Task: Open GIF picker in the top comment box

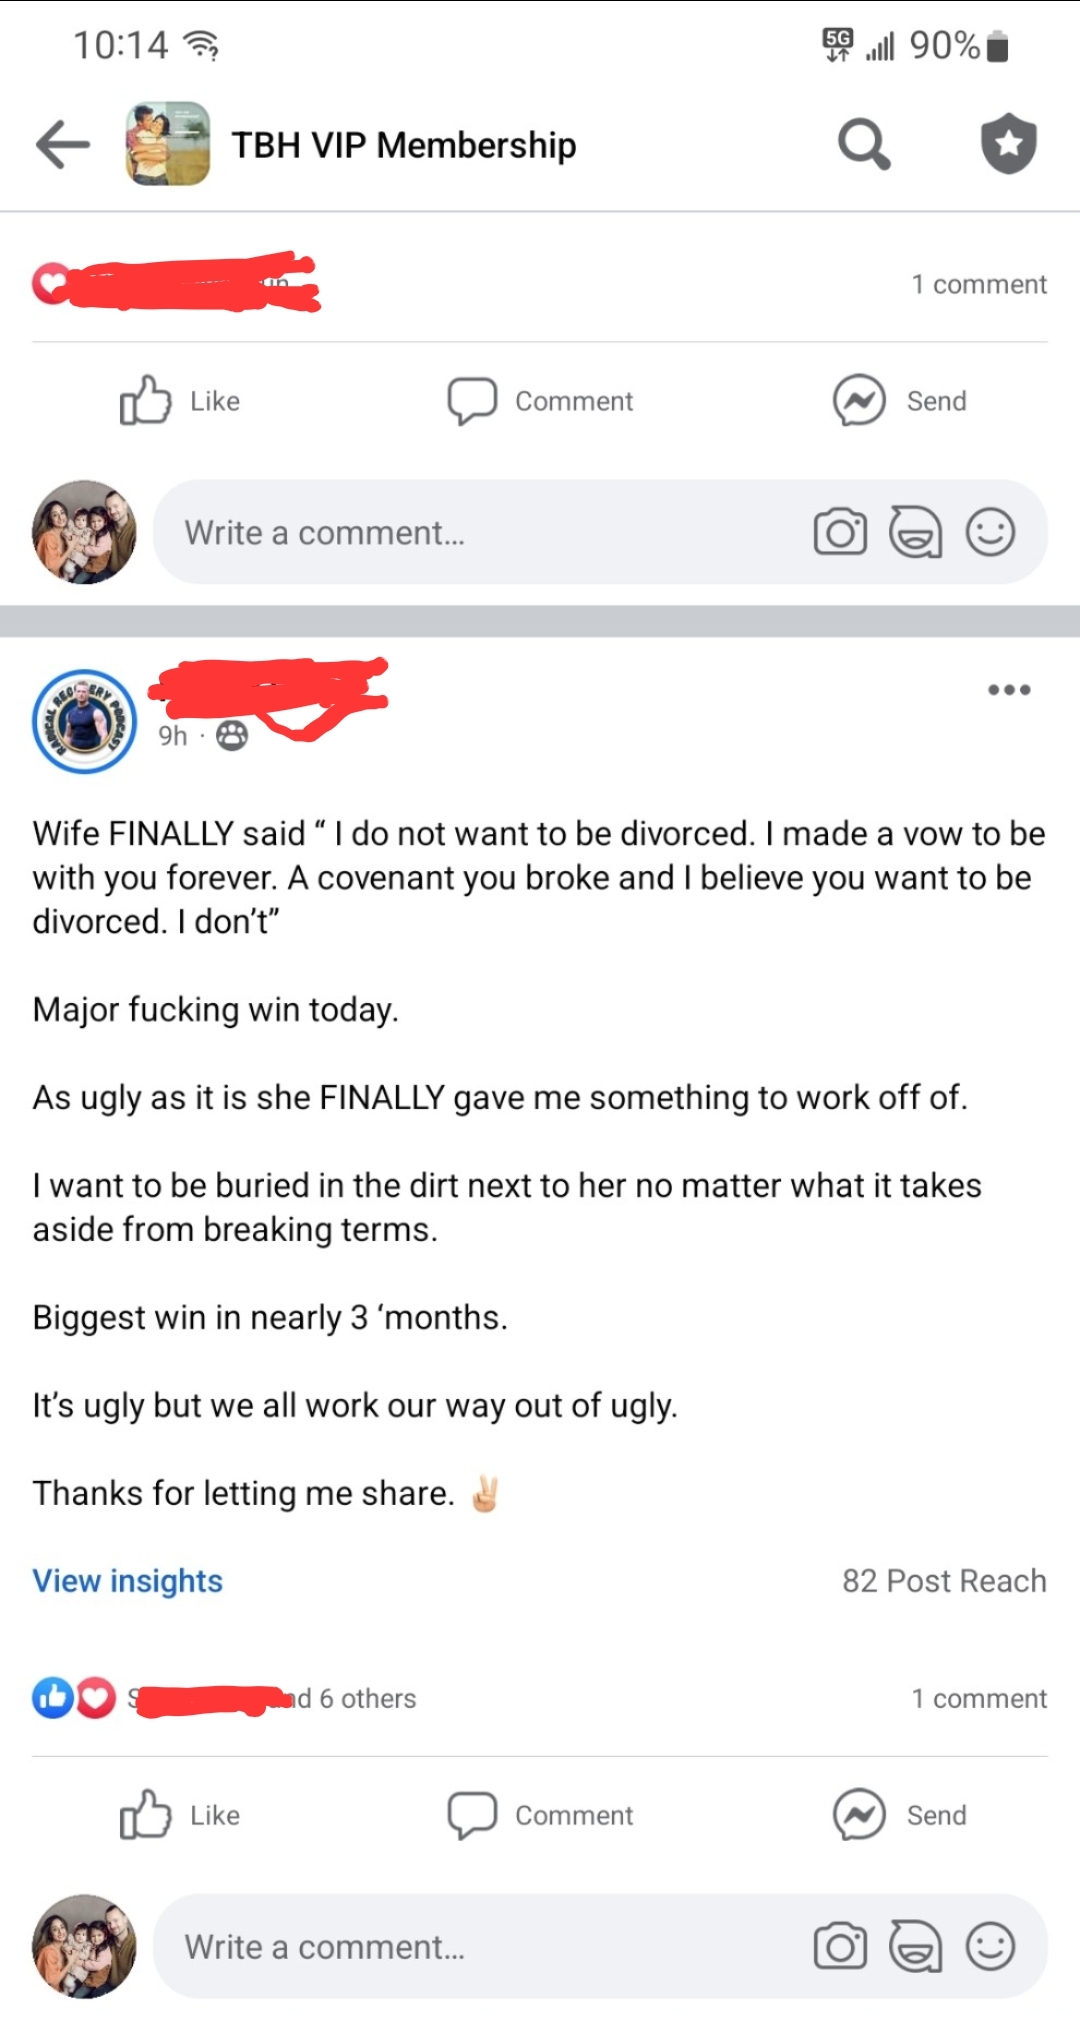Action: 915,532
